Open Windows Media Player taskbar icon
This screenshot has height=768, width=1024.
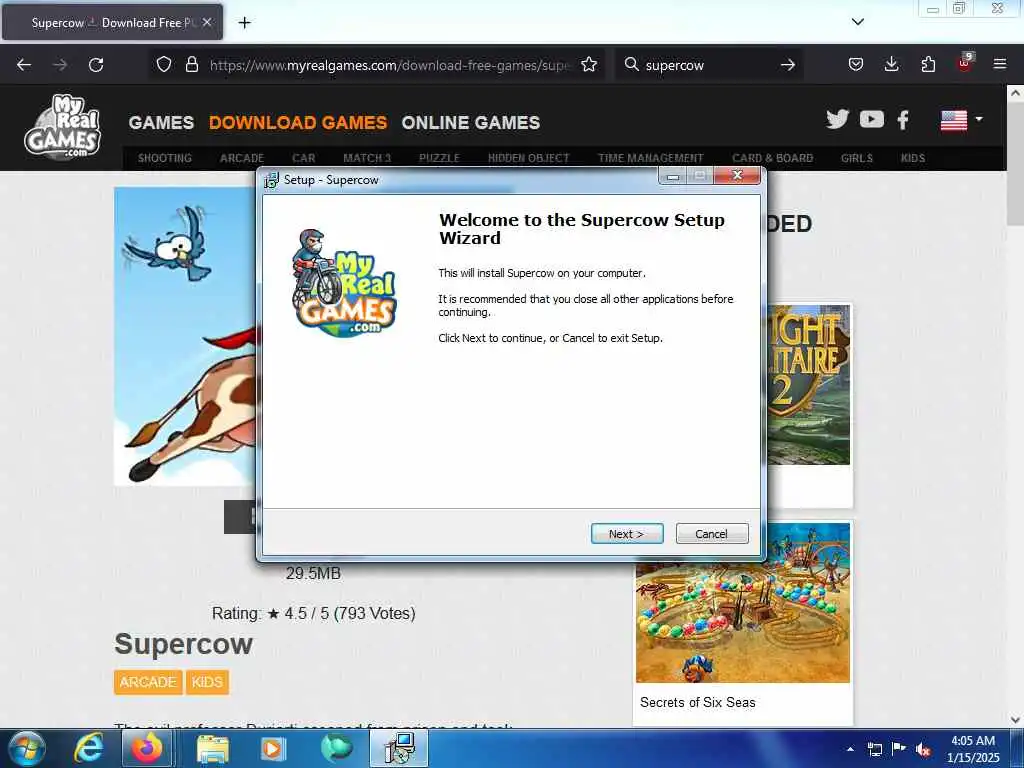coord(273,748)
